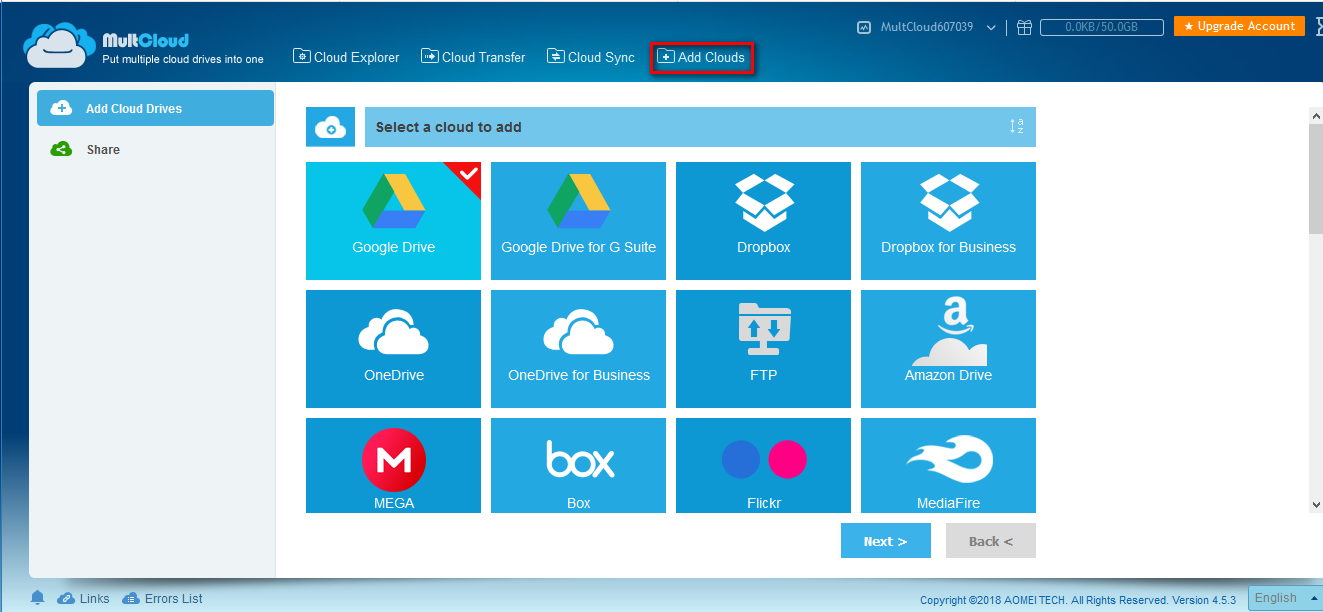Select the OneDrive cloud tile

coord(393,349)
